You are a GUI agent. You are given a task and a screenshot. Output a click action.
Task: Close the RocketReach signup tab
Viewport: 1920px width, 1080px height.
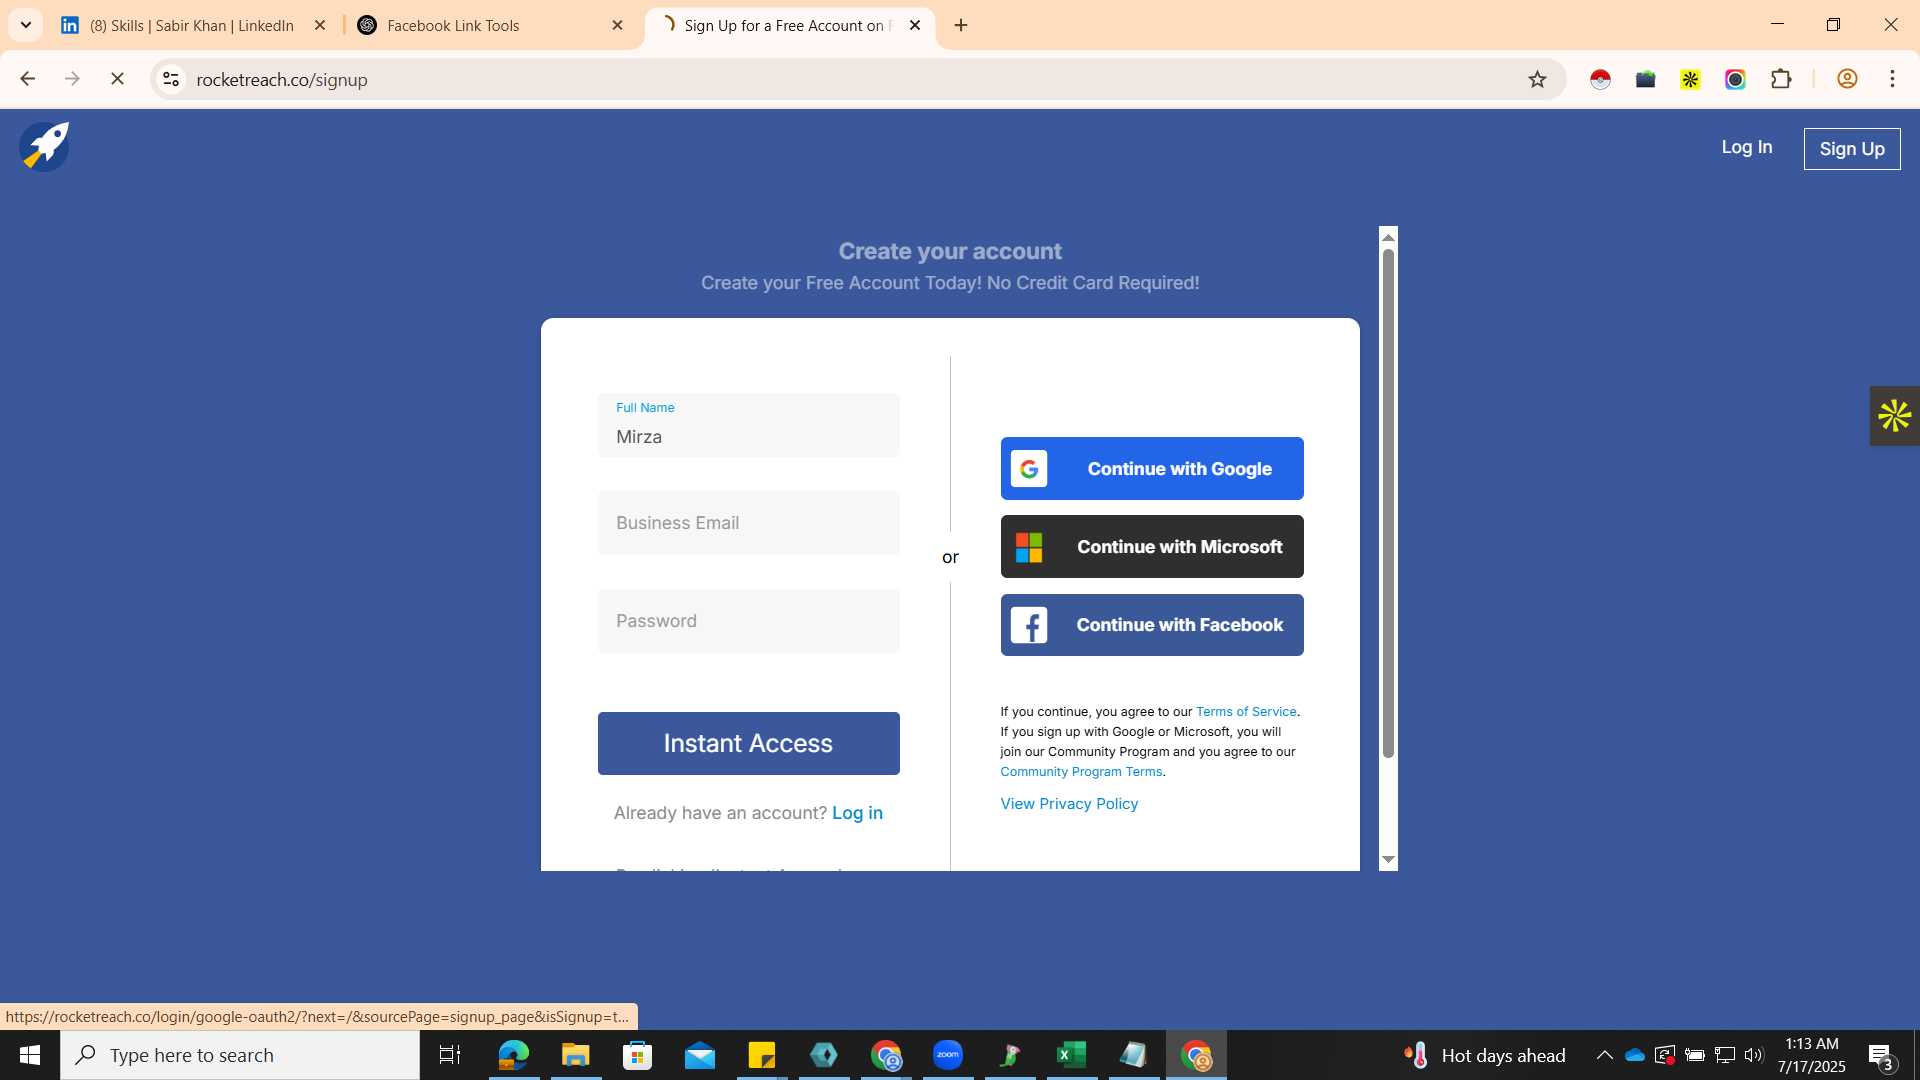coord(914,25)
